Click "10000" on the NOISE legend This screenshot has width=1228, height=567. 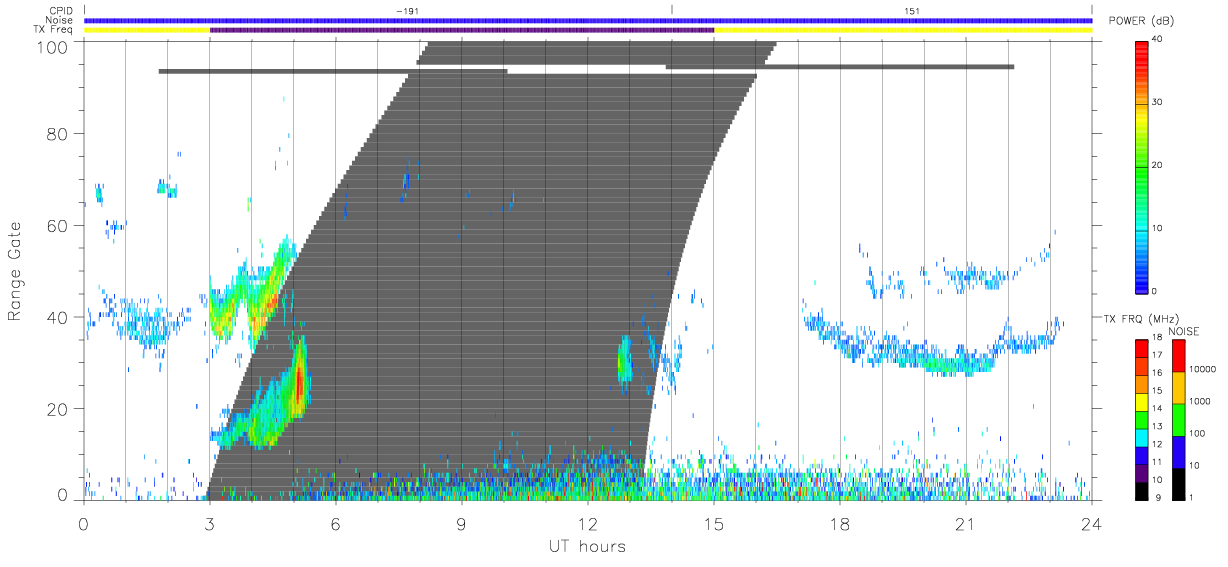coord(1203,369)
